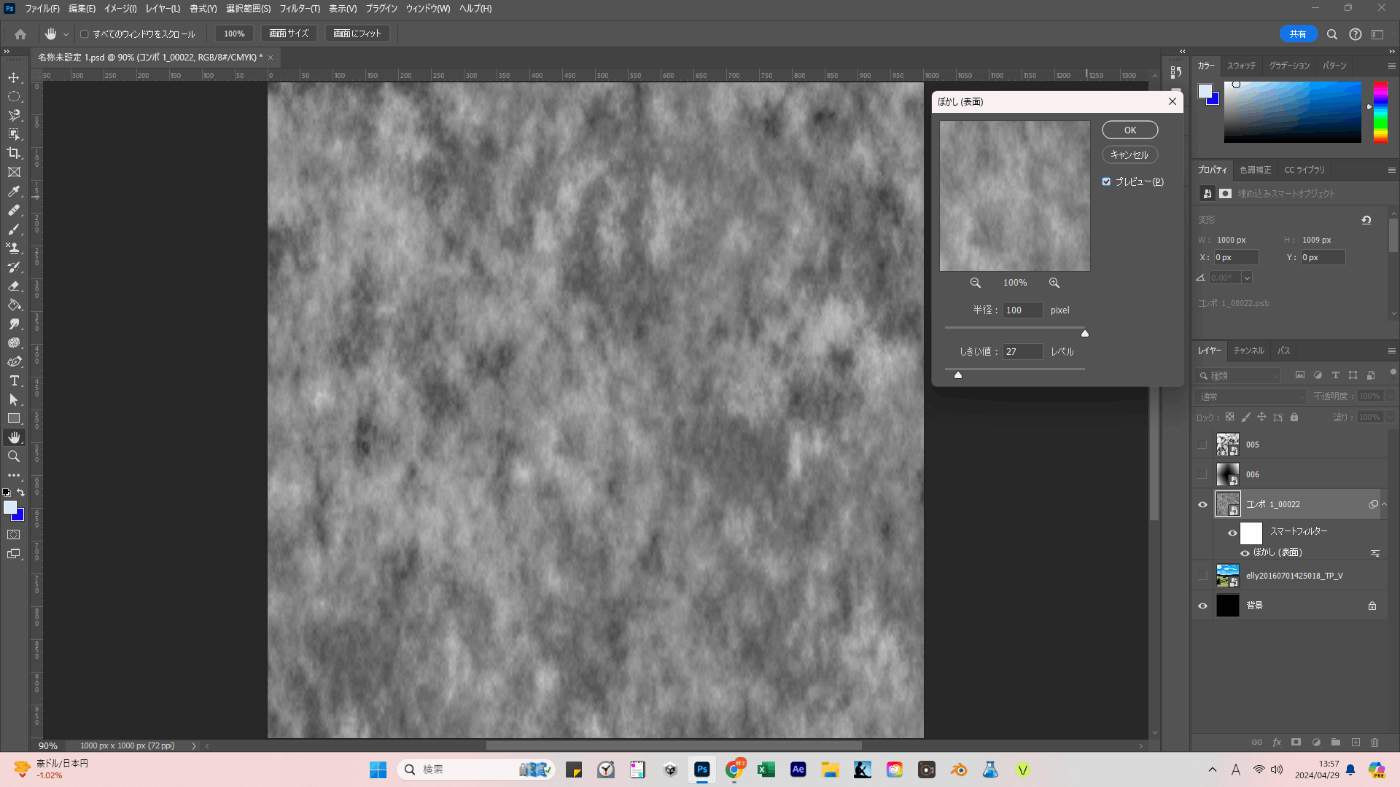Select the Zoom tool in toolbar
1400x787 pixels.
coord(14,456)
